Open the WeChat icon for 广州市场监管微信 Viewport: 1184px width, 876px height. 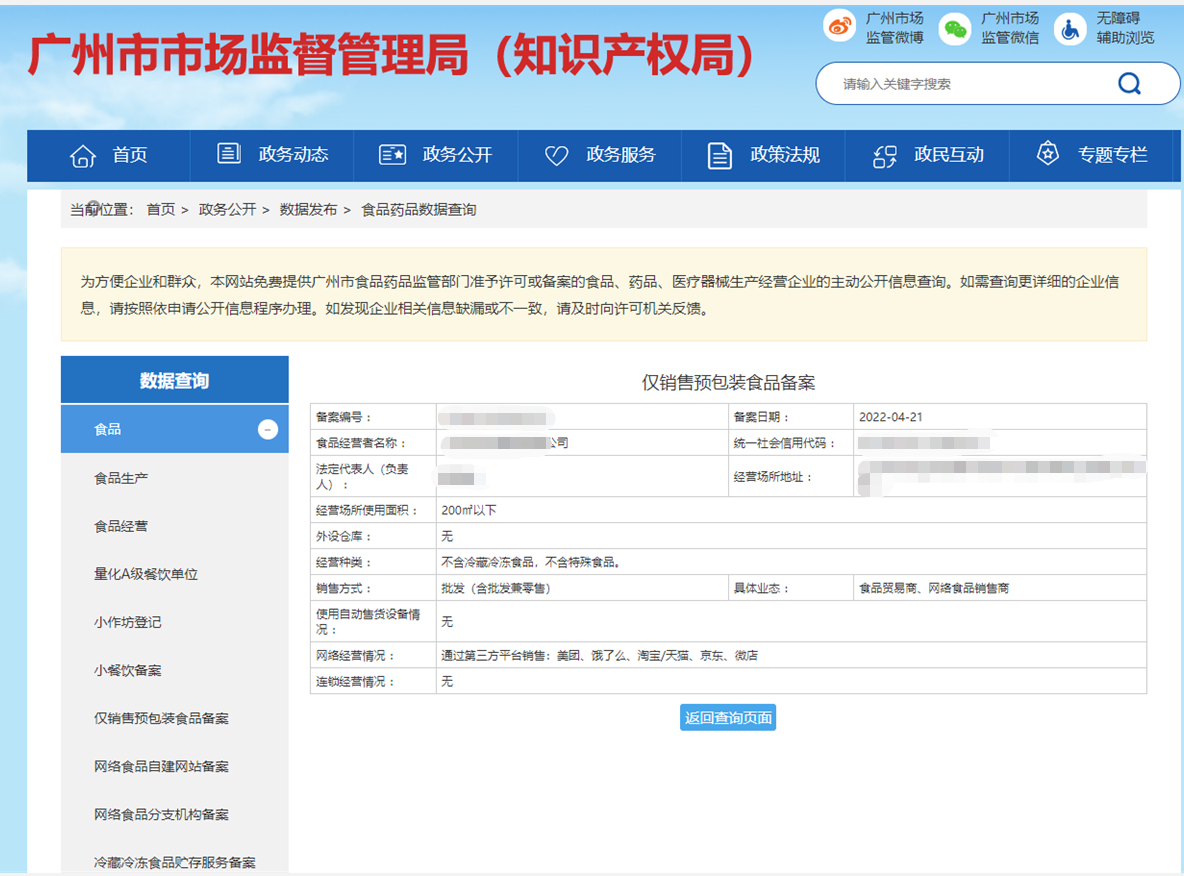(954, 29)
